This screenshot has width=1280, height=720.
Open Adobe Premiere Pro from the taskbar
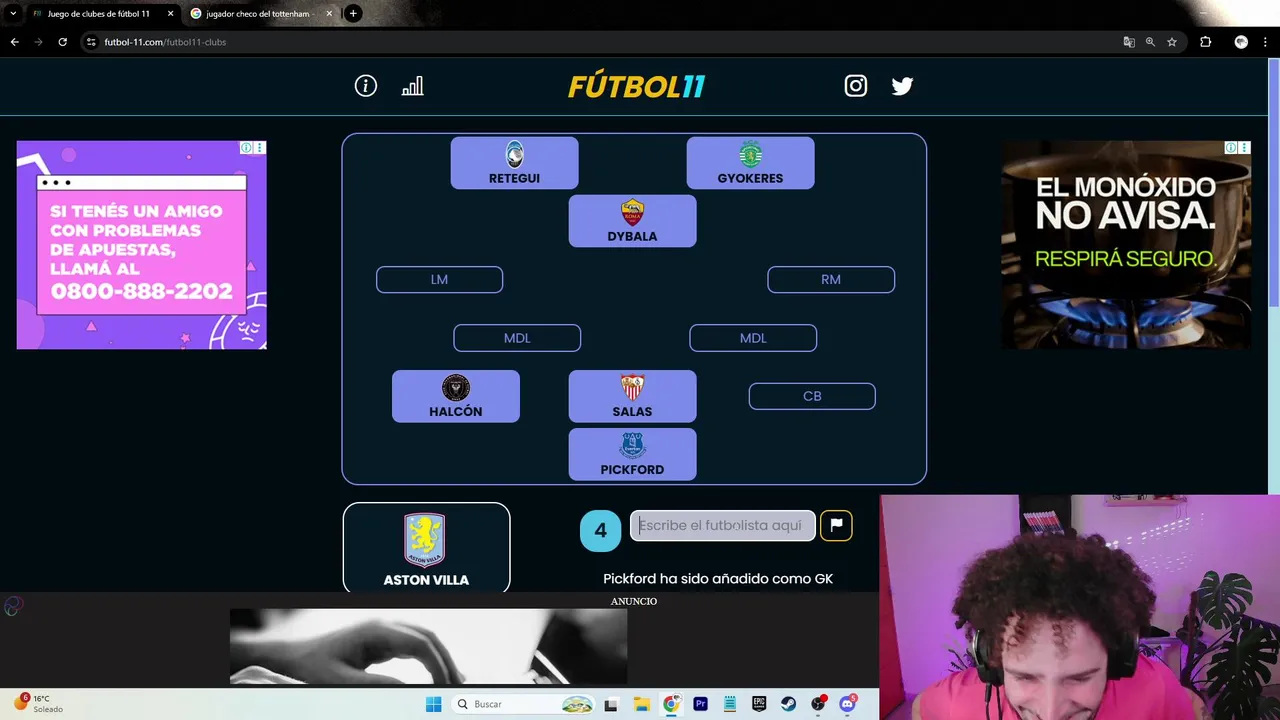pos(700,704)
